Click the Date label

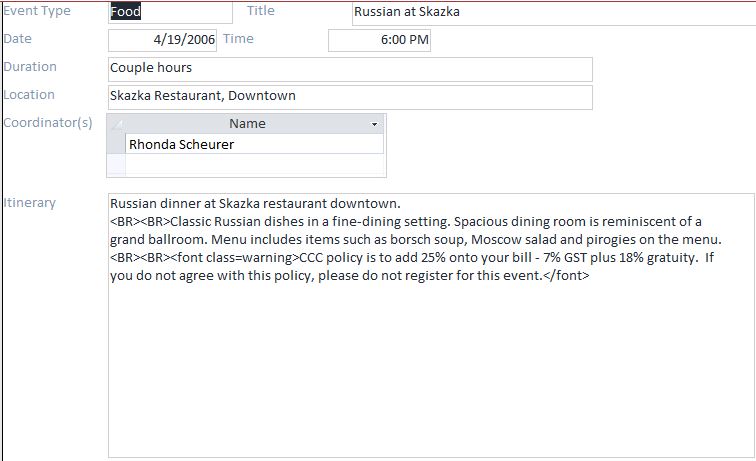pyautogui.click(x=18, y=39)
